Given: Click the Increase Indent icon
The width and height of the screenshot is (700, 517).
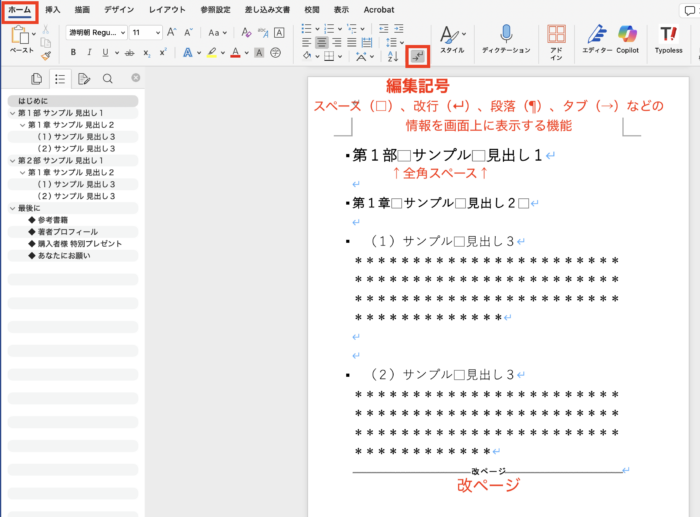Looking at the screenshot, I should [x=398, y=29].
